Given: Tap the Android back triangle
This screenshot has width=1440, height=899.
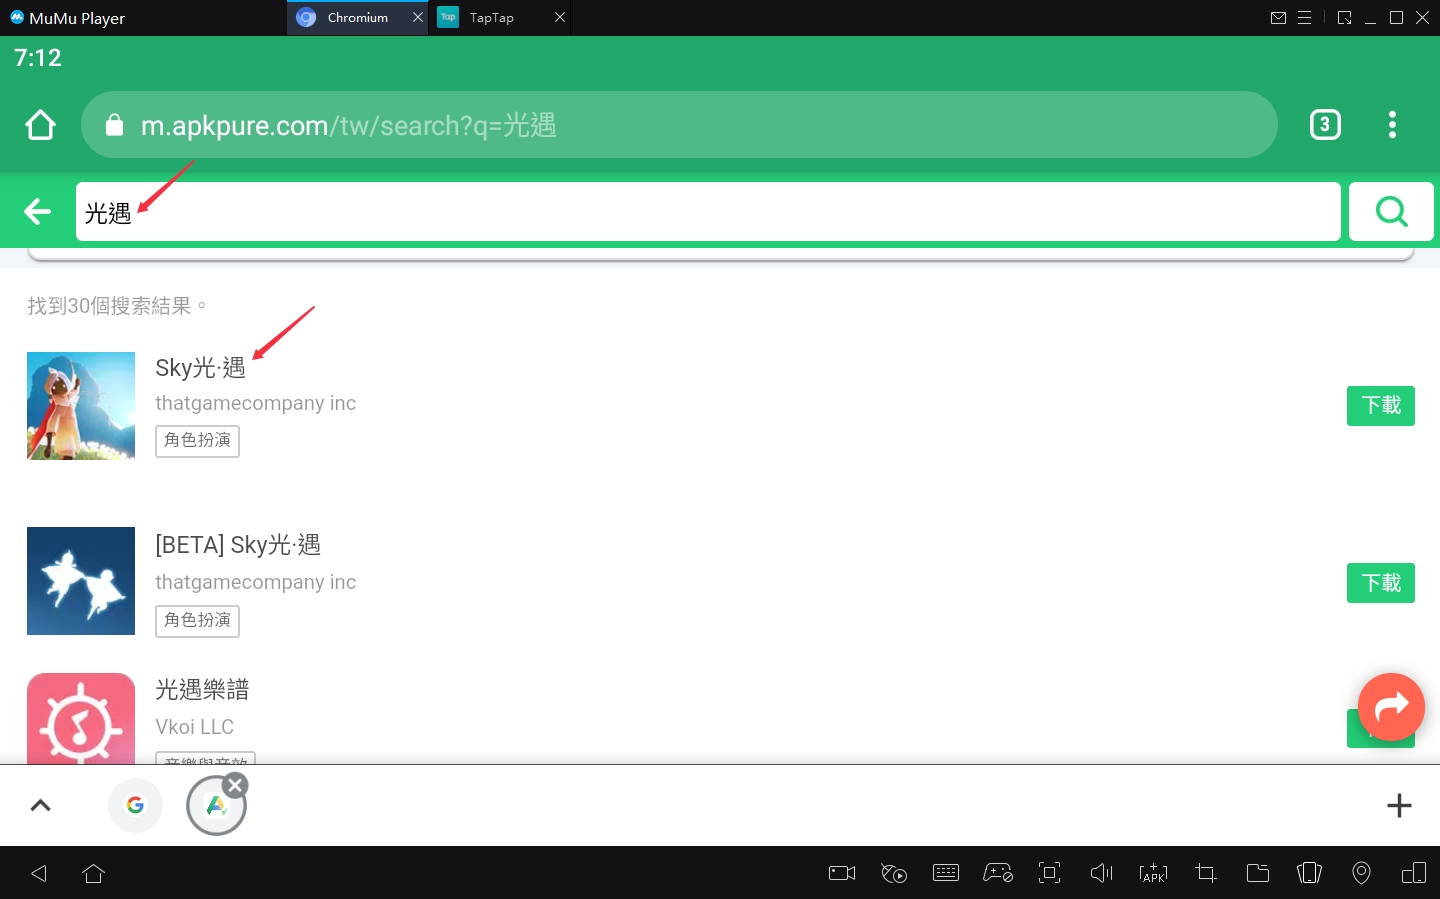Looking at the screenshot, I should 39,873.
